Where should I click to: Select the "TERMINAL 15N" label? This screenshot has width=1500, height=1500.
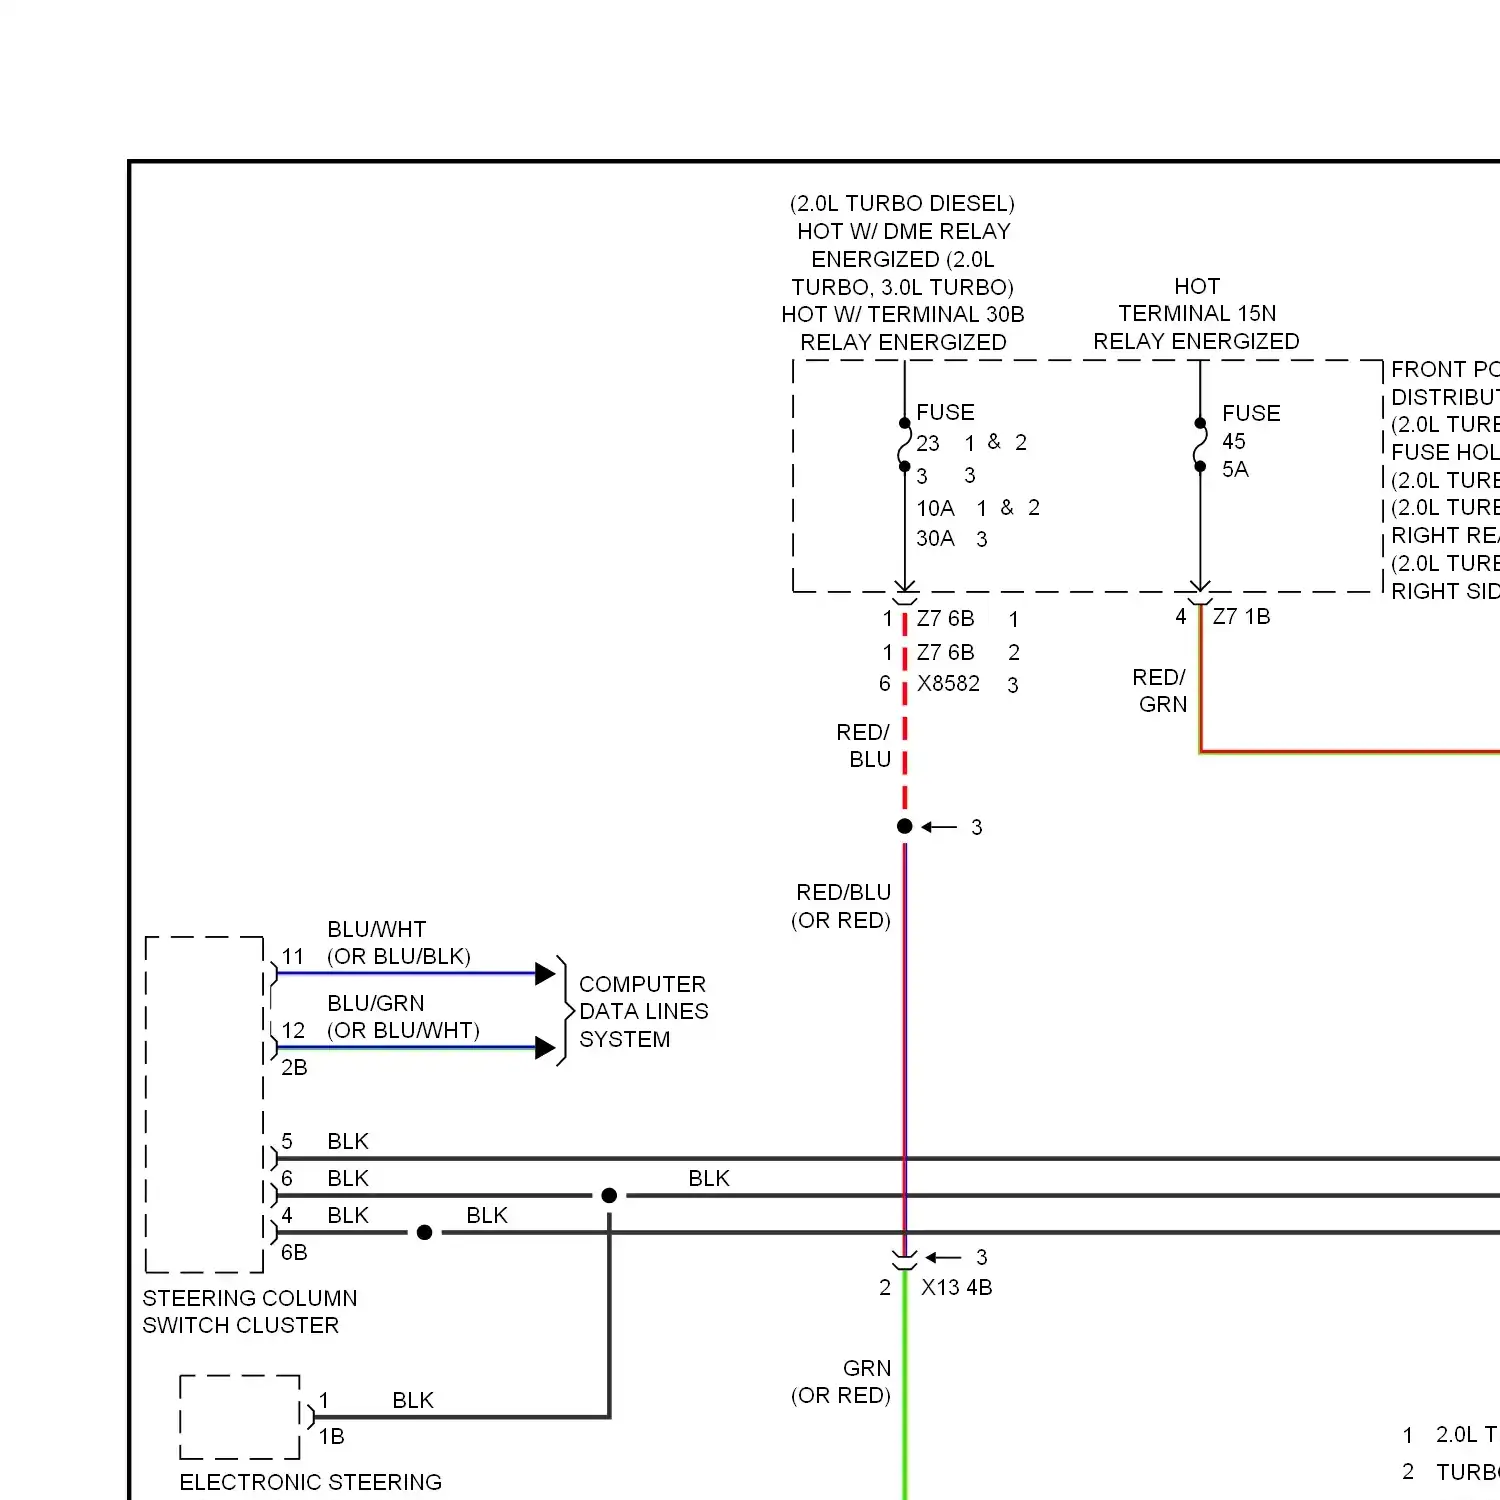1197,313
